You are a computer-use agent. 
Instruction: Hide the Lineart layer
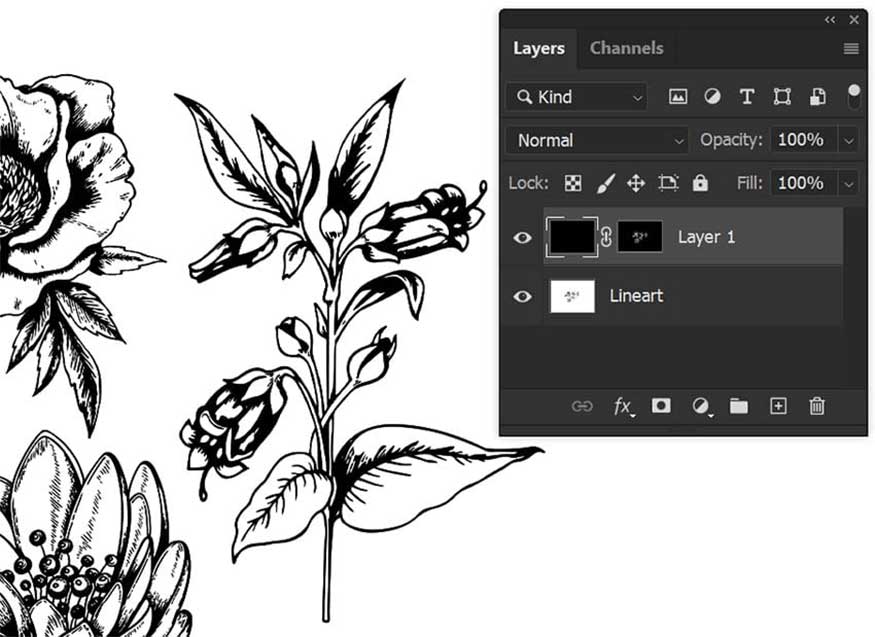522,296
